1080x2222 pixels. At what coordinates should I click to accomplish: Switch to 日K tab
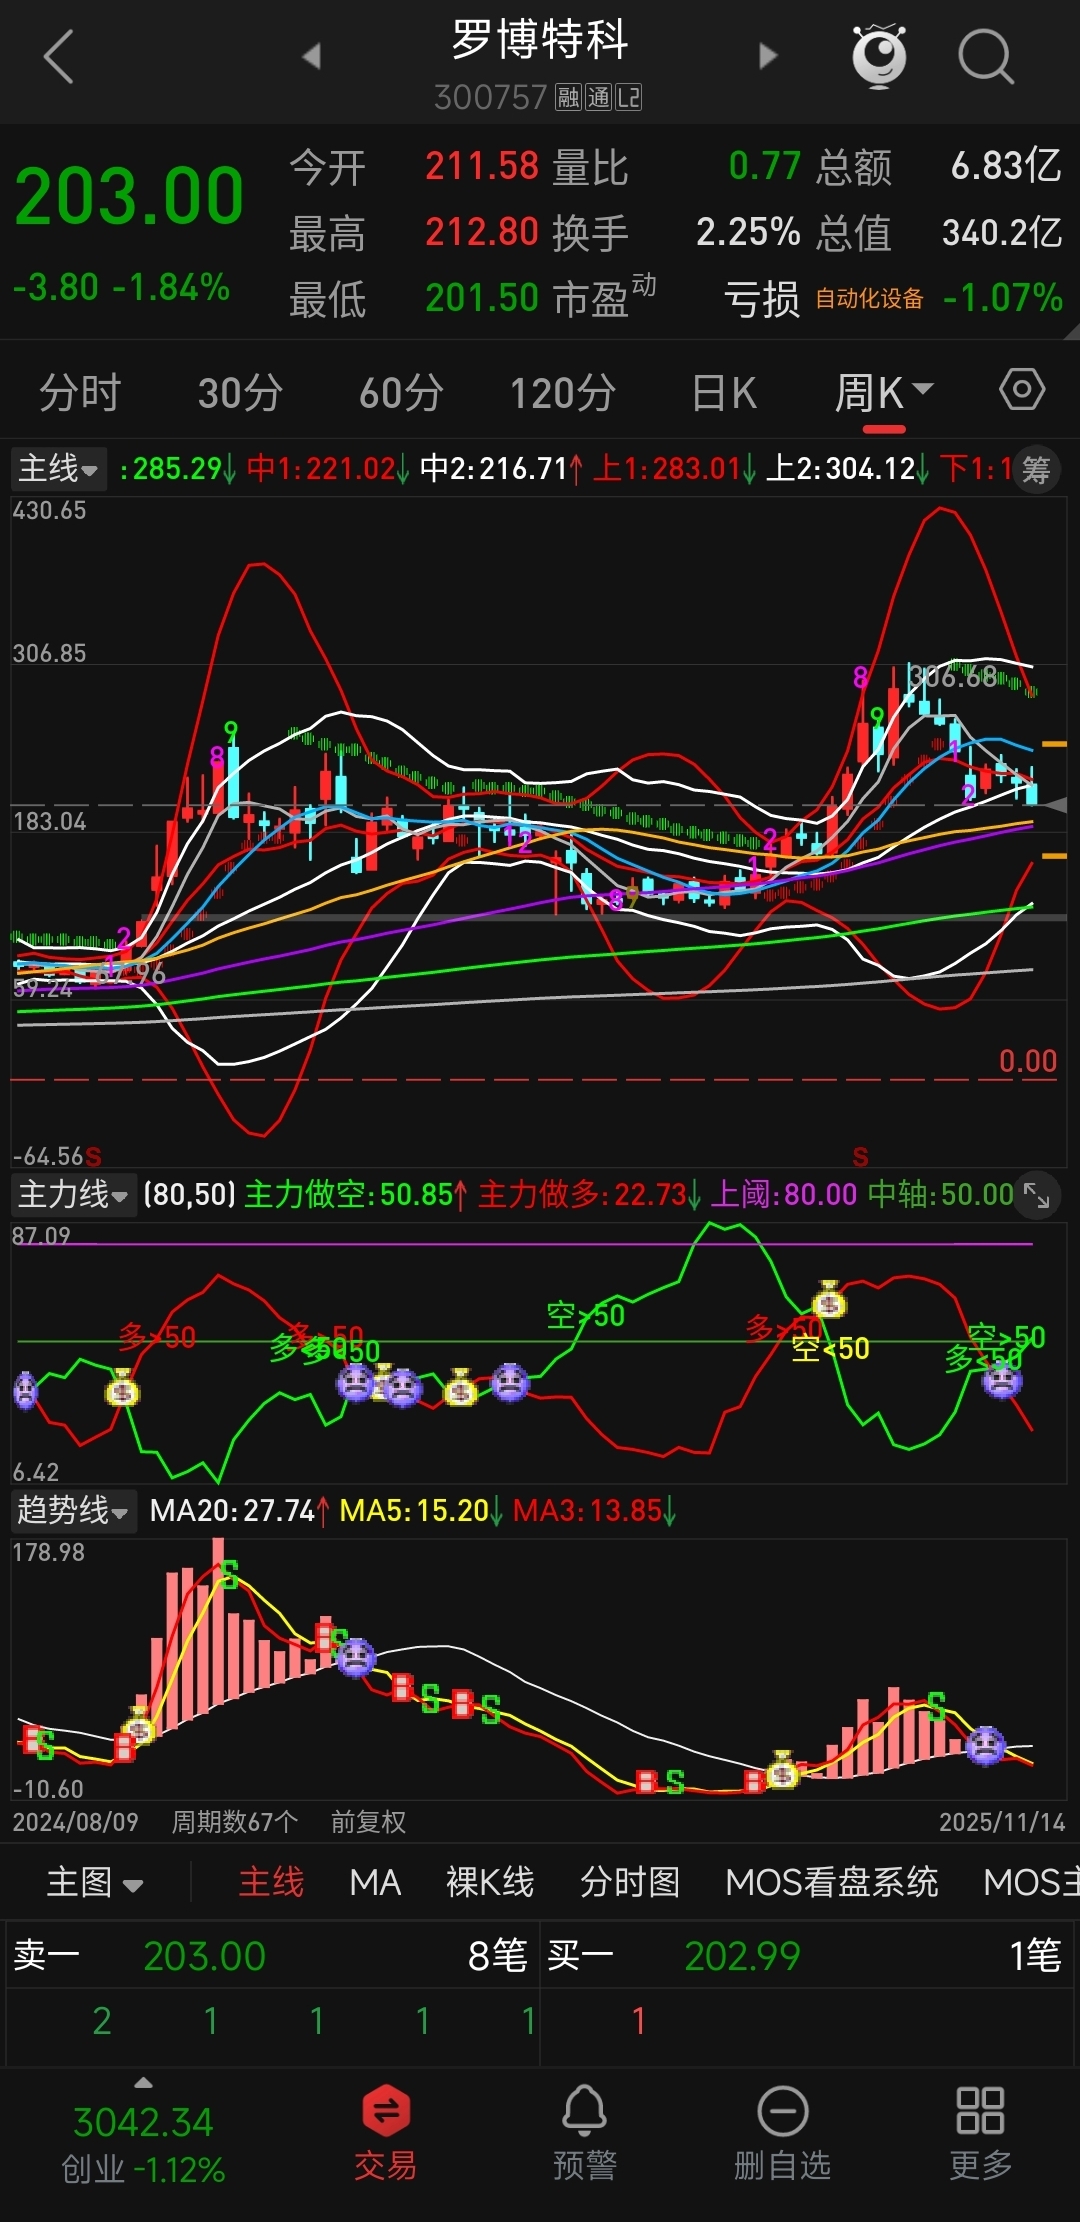pos(724,392)
